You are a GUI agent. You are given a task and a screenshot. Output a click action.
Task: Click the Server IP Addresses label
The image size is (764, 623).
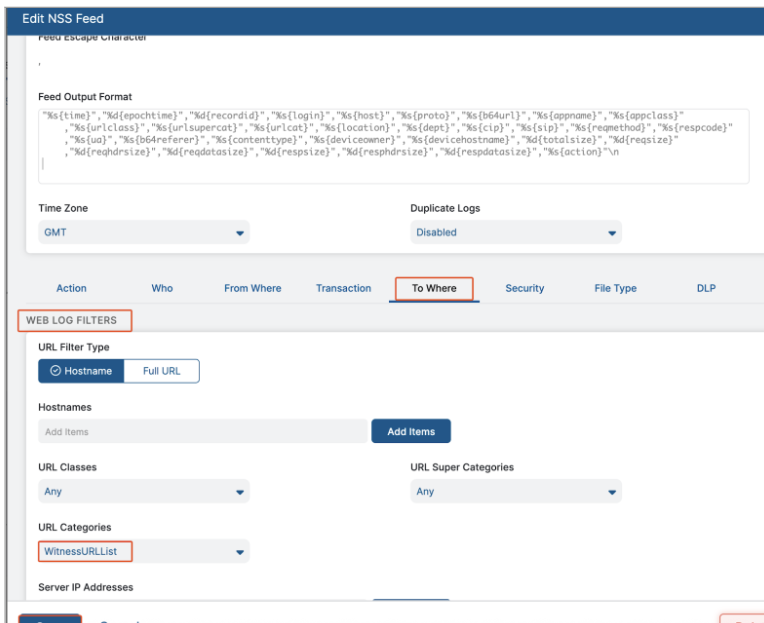click(x=86, y=587)
